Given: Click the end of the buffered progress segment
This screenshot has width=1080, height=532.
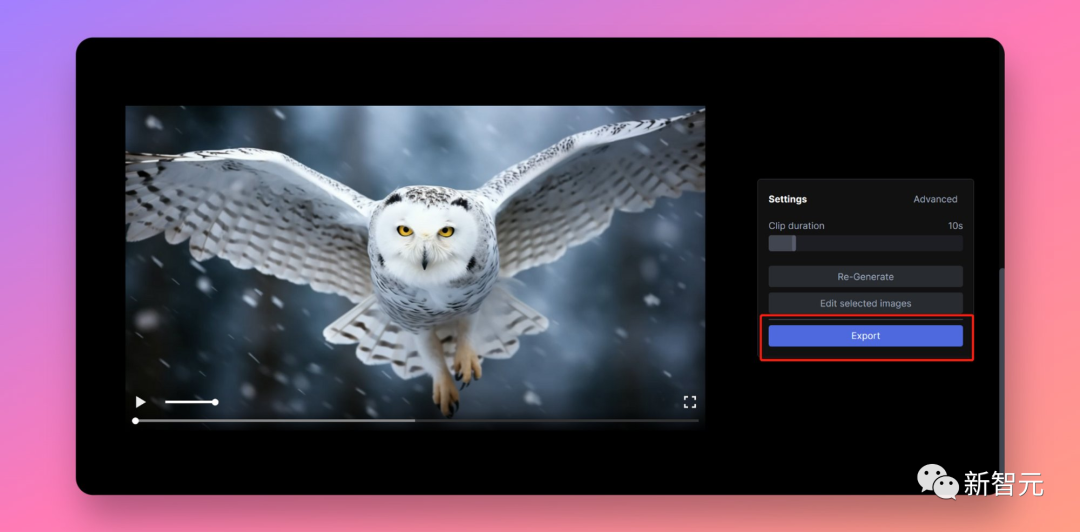Looking at the screenshot, I should [414, 420].
